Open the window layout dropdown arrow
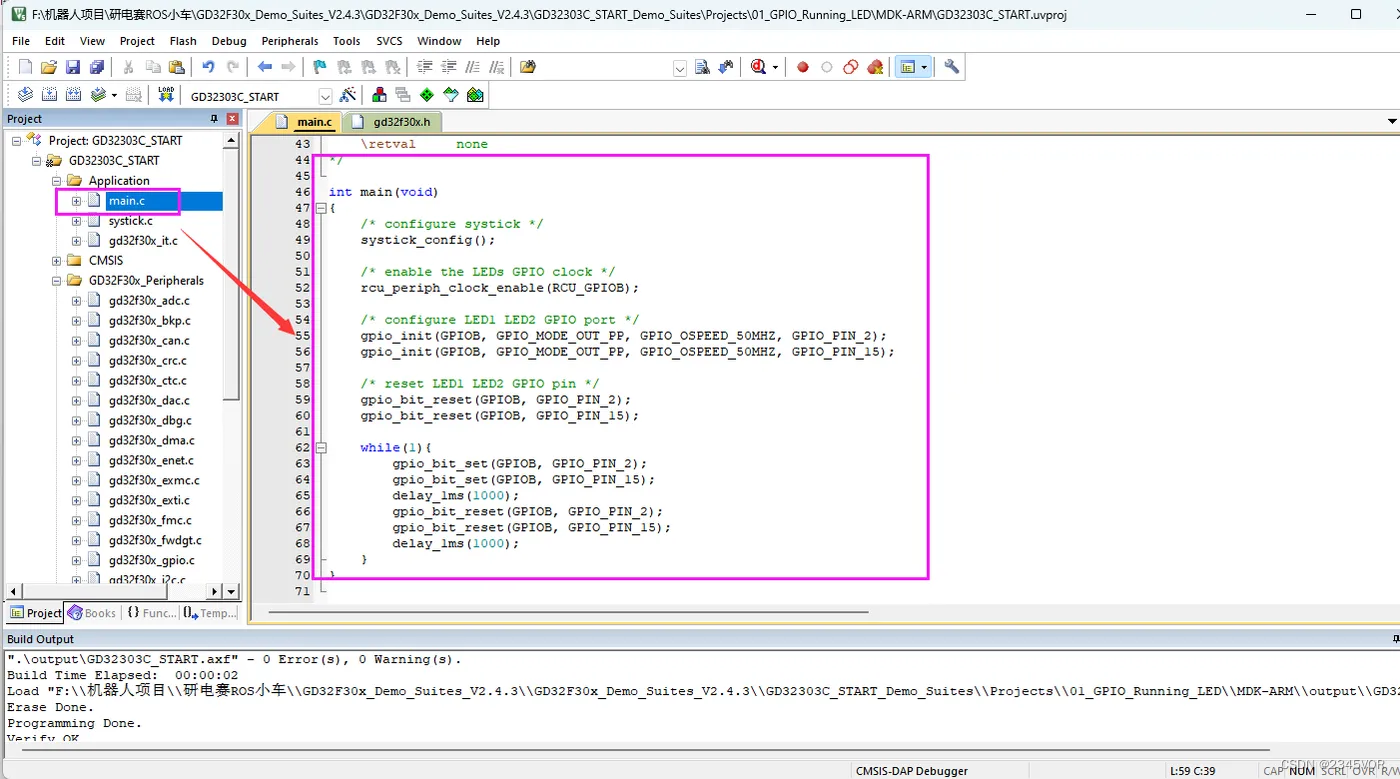 [924, 67]
